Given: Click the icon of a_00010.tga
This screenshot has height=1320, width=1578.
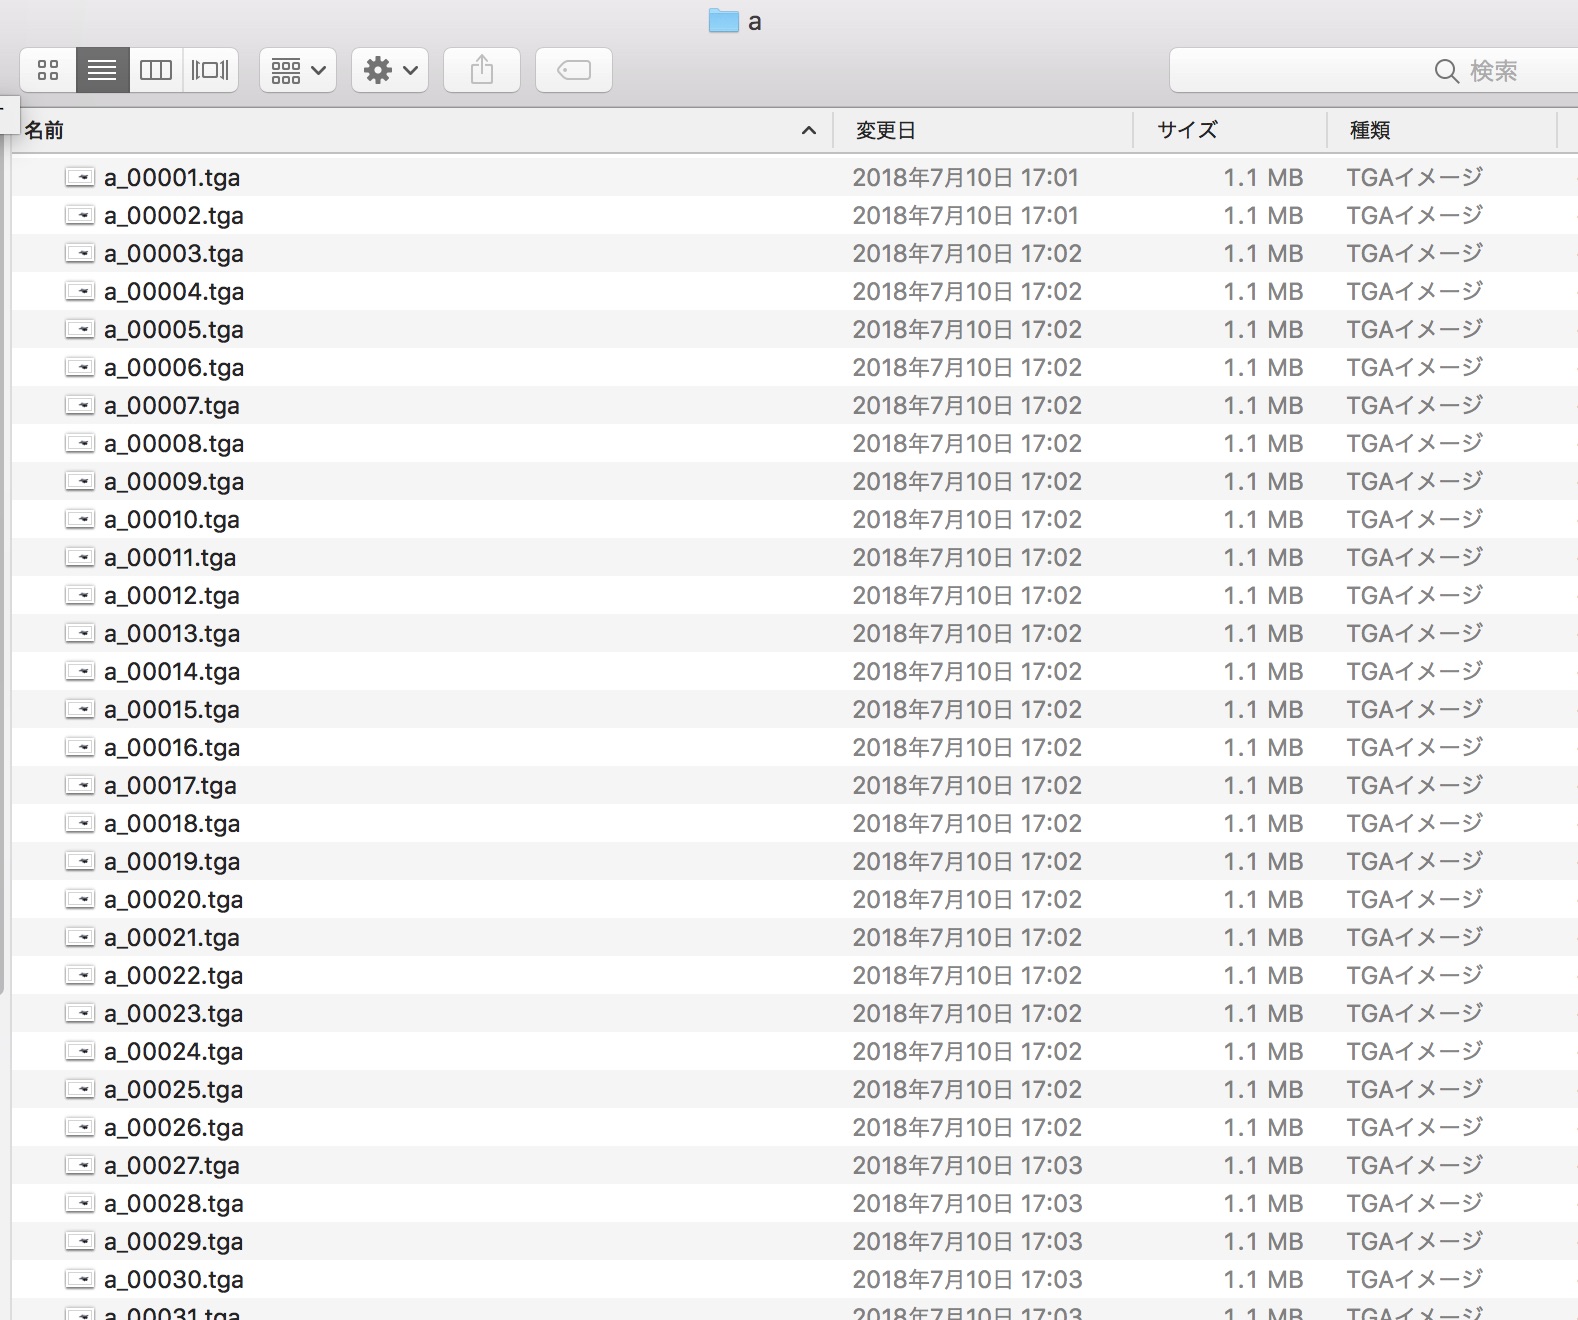Looking at the screenshot, I should click(80, 519).
